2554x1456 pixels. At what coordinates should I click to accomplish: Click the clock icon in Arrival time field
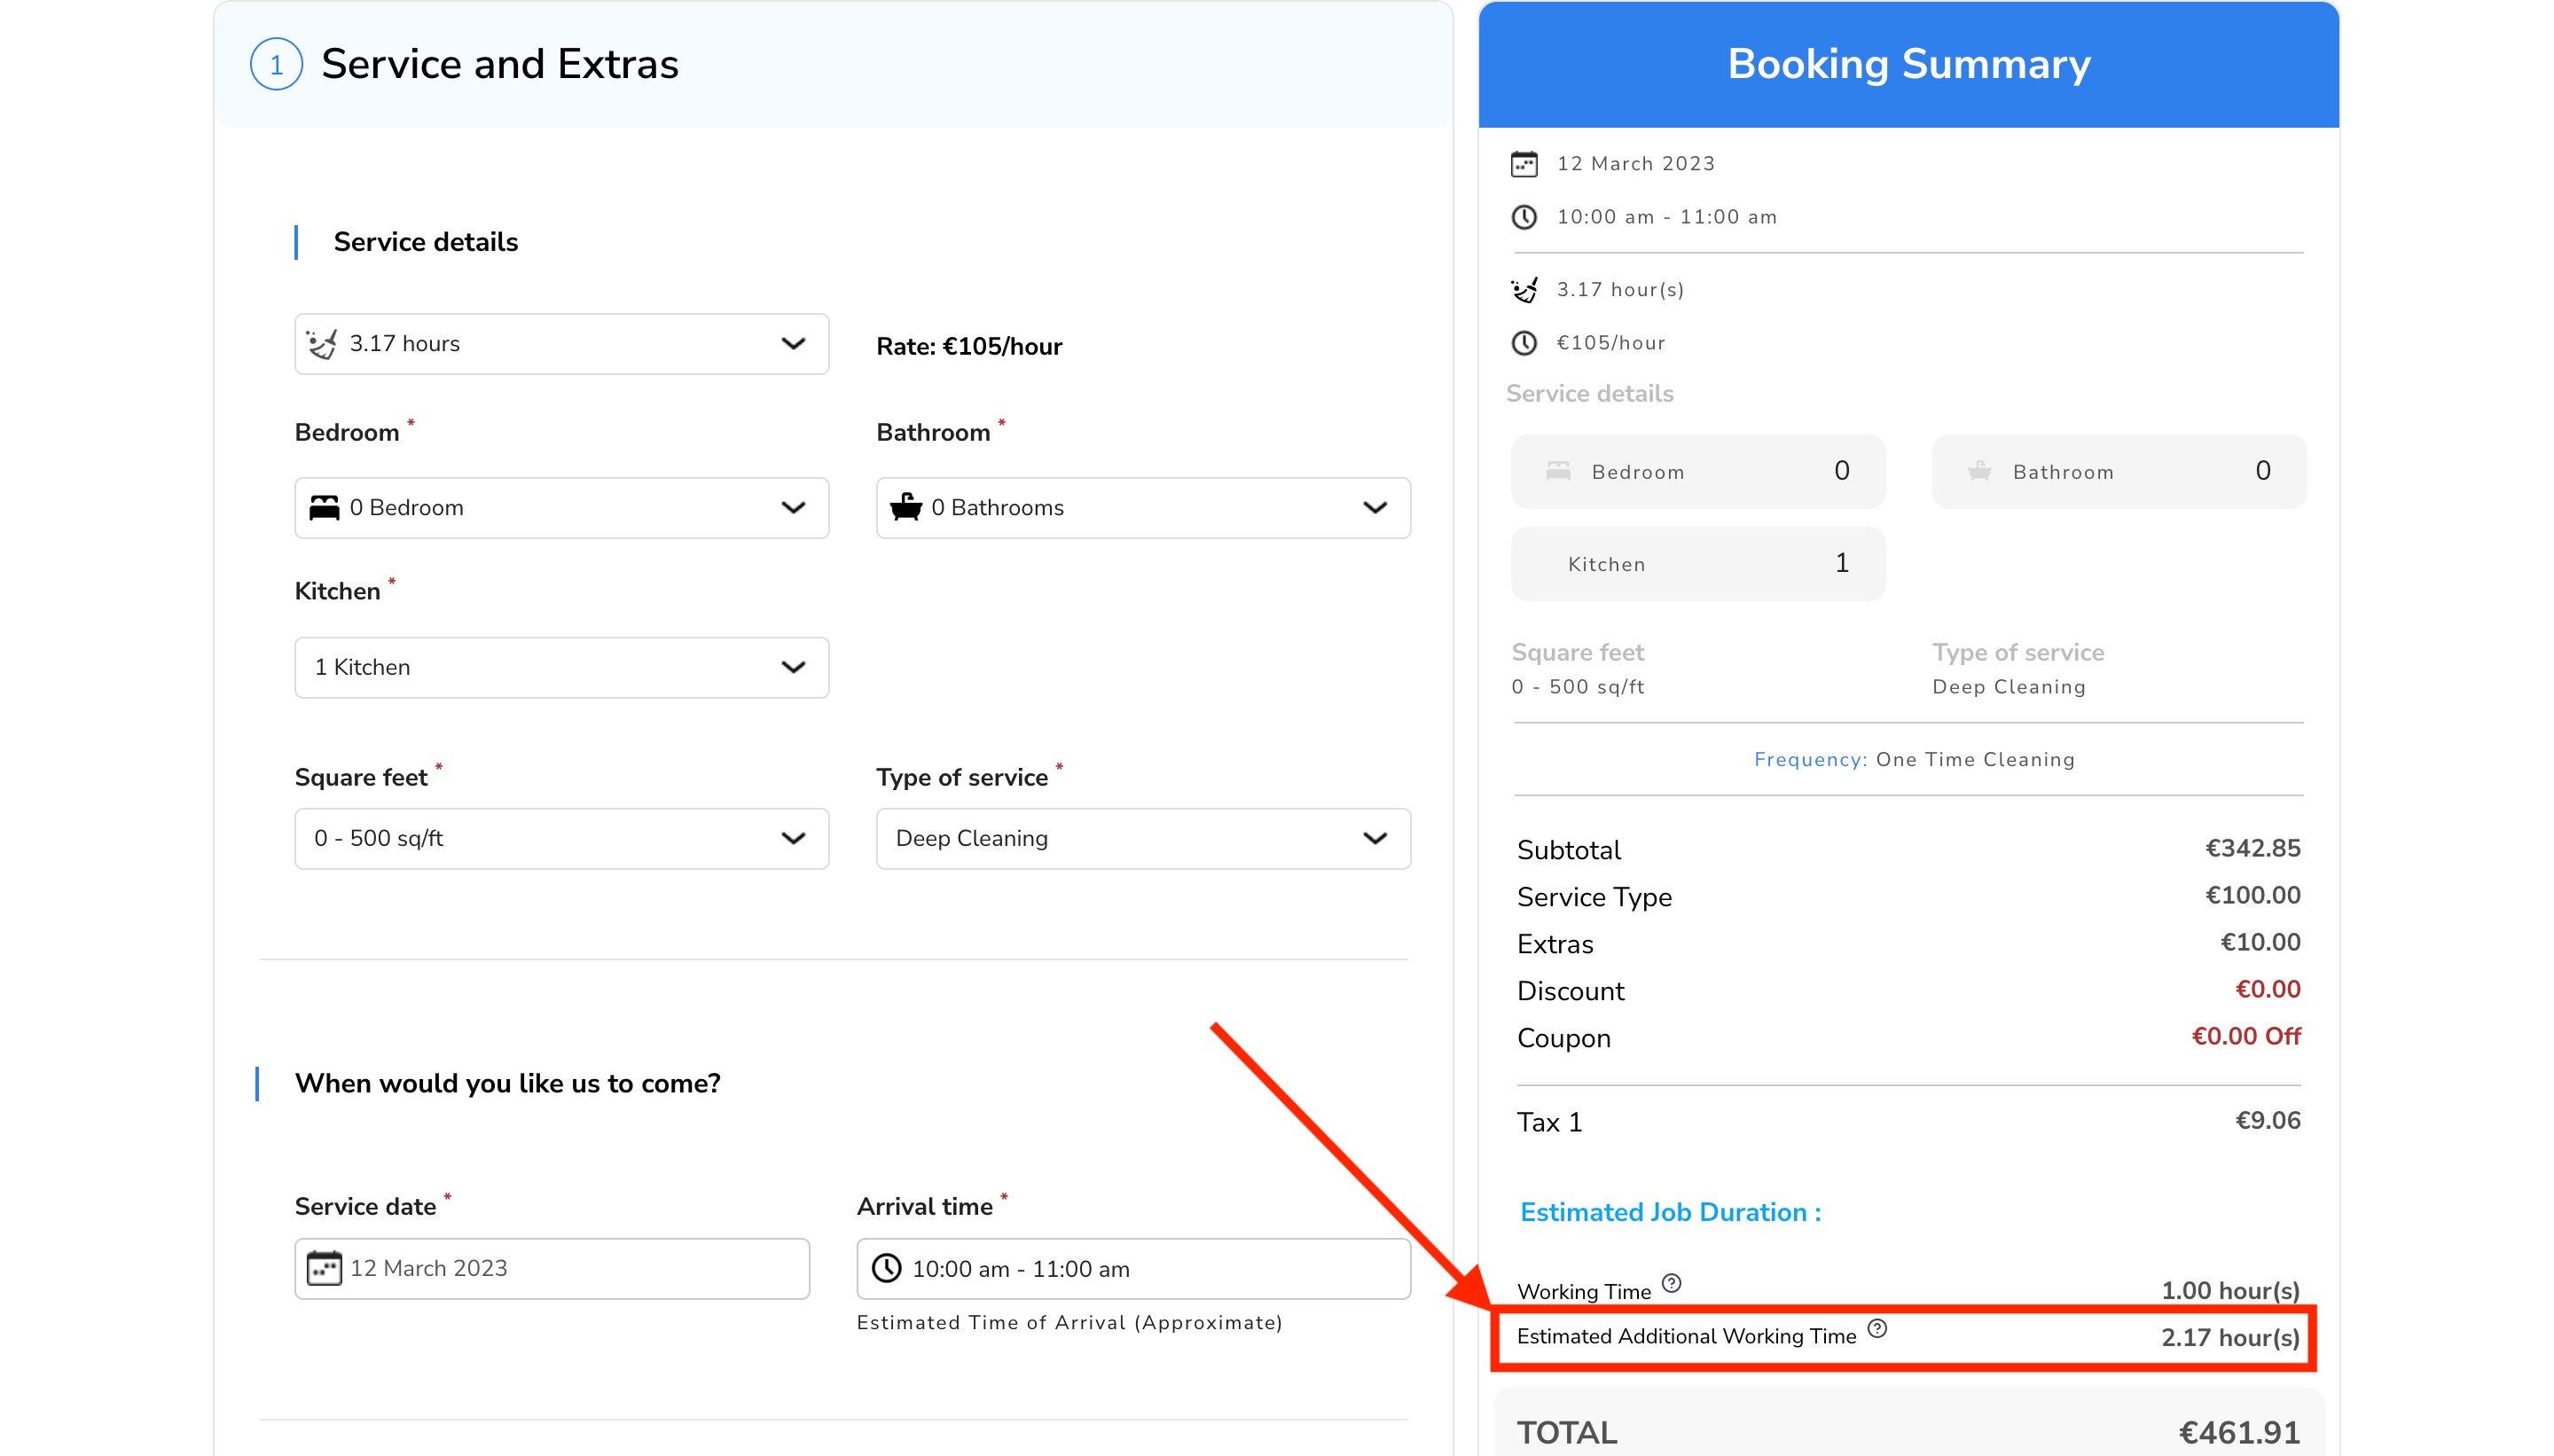(x=886, y=1268)
